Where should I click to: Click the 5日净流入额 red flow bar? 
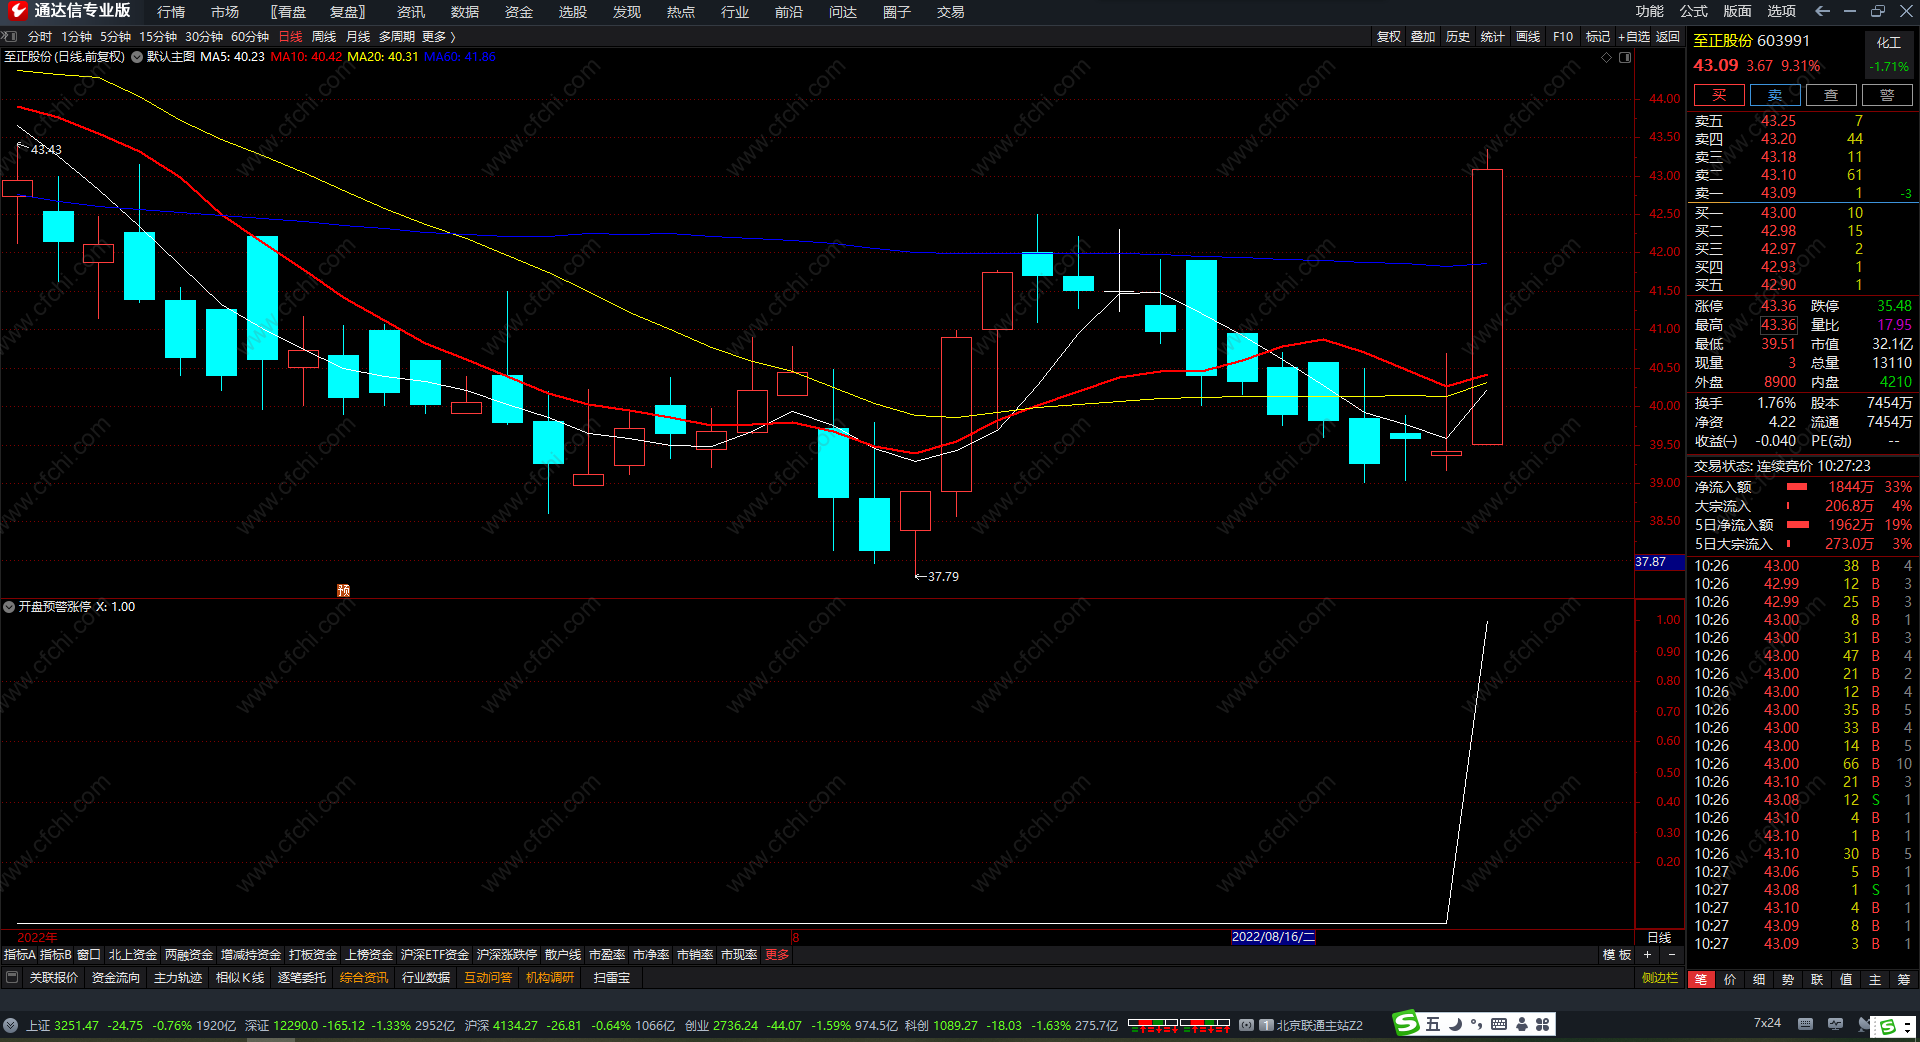(x=1798, y=525)
